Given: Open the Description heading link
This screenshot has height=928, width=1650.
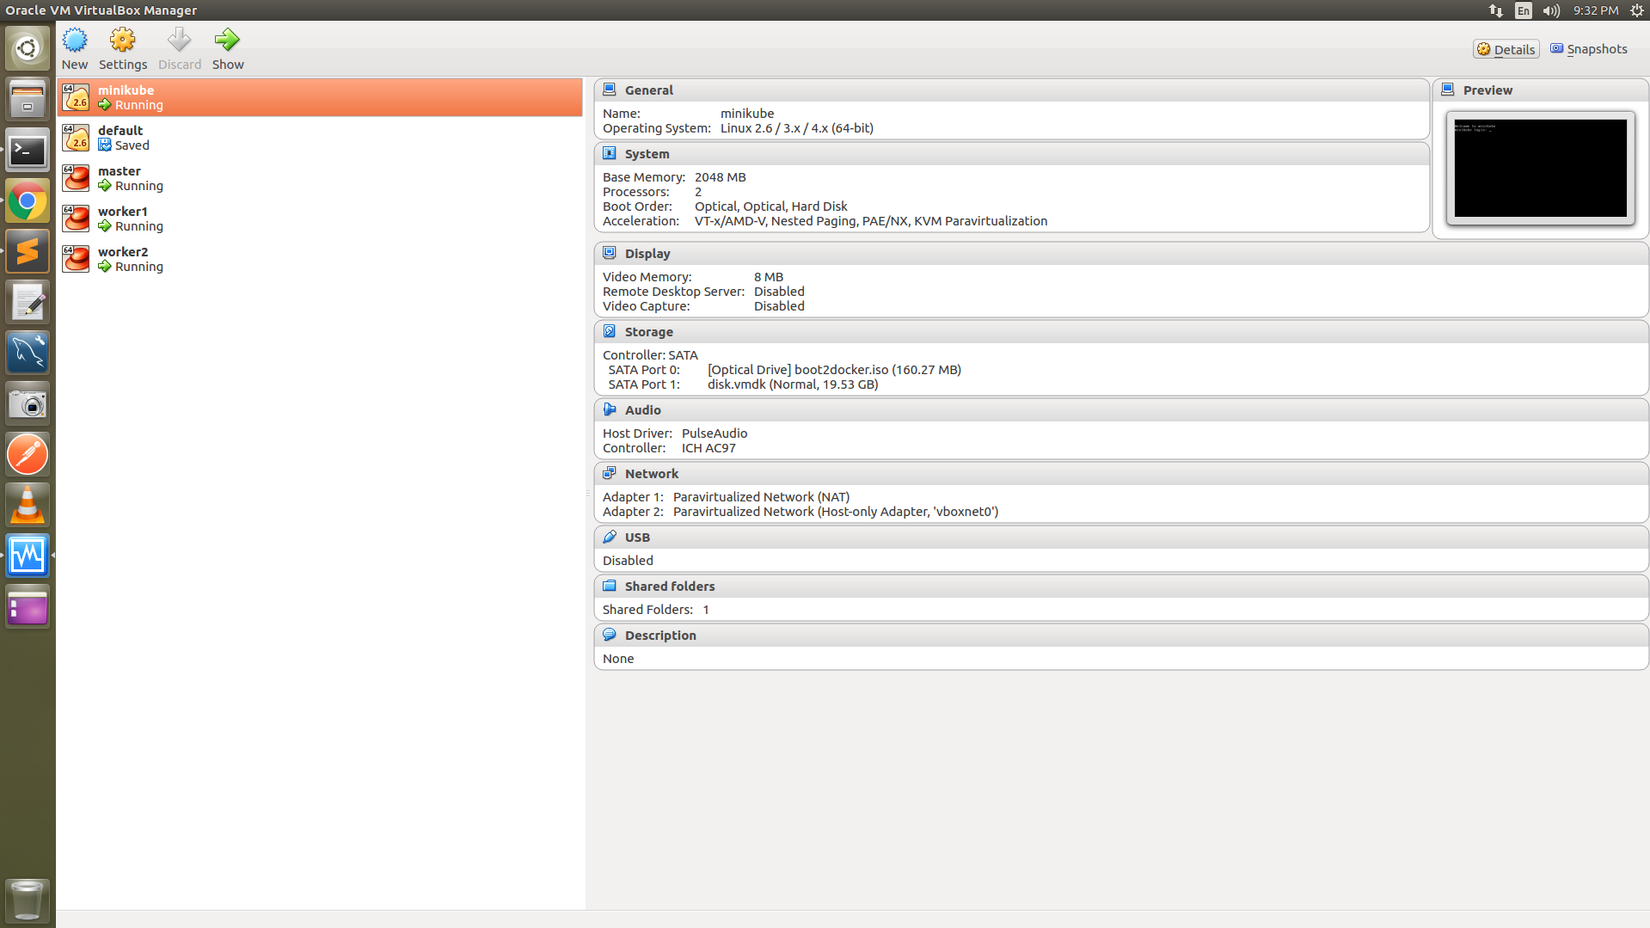Looking at the screenshot, I should 661,636.
